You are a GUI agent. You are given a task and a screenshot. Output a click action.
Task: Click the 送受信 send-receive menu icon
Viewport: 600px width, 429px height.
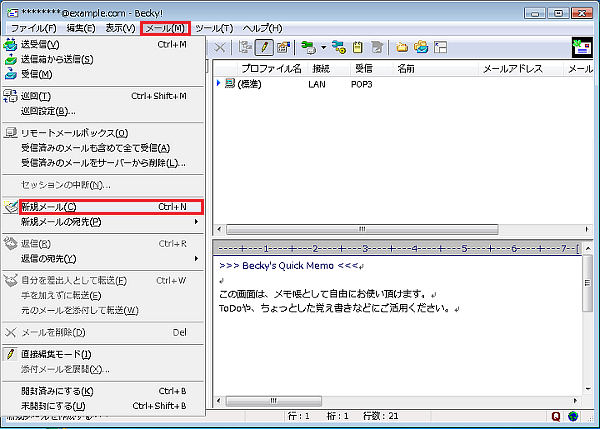tap(10, 44)
